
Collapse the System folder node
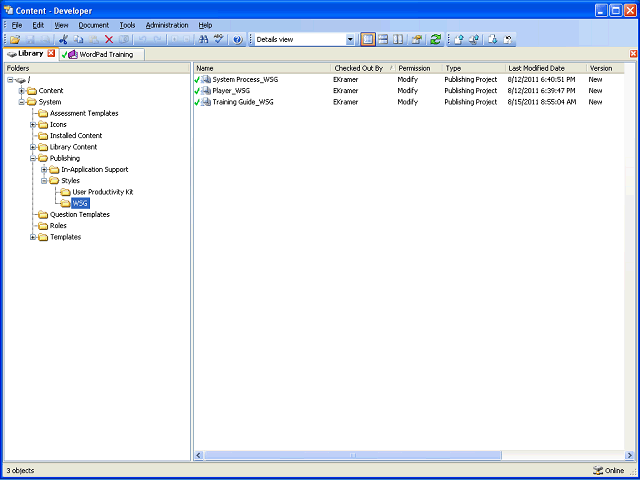(22, 102)
